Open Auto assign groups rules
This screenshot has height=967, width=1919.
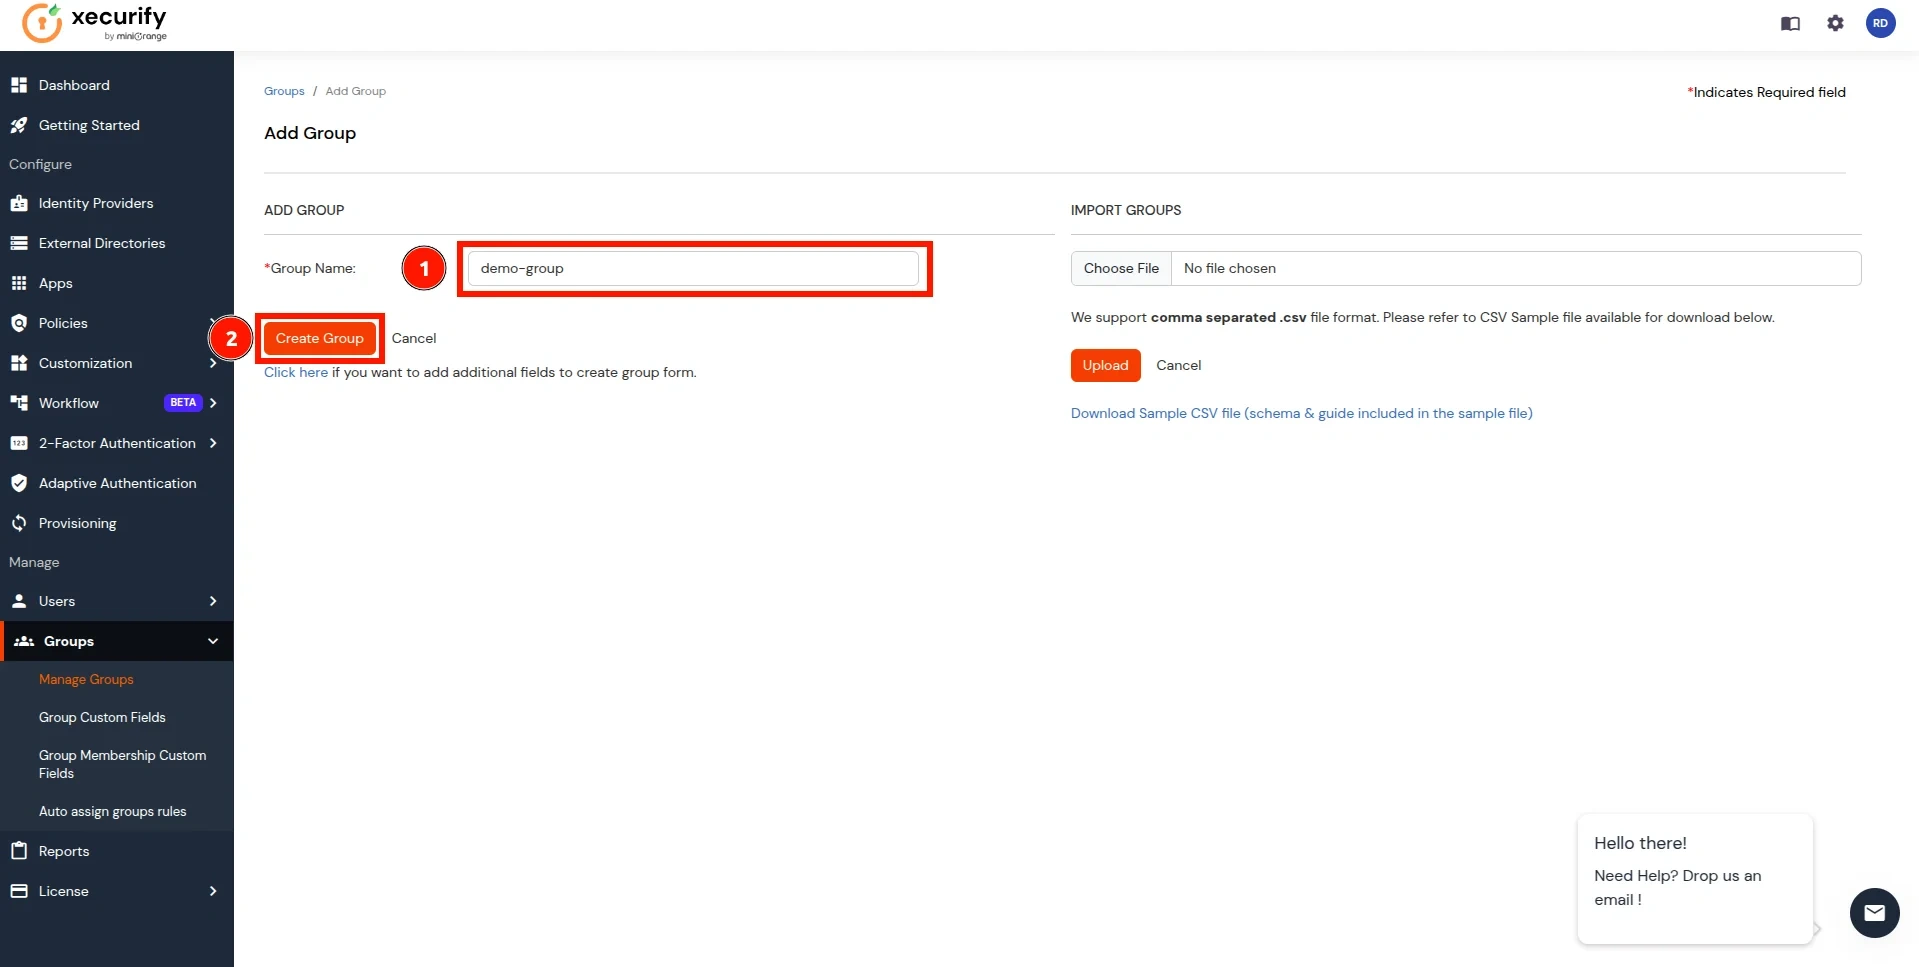point(113,811)
